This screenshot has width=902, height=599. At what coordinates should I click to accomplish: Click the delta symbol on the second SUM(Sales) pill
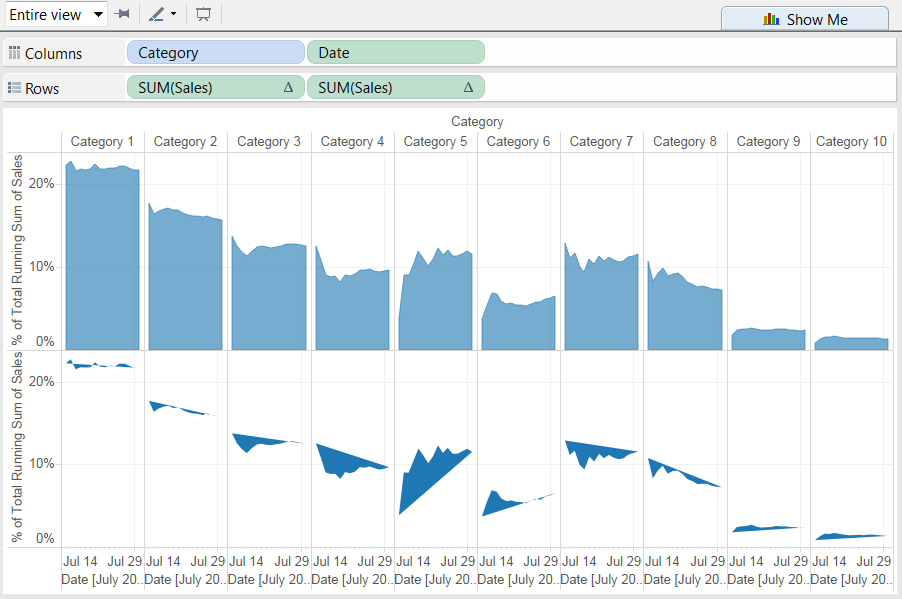pyautogui.click(x=468, y=87)
